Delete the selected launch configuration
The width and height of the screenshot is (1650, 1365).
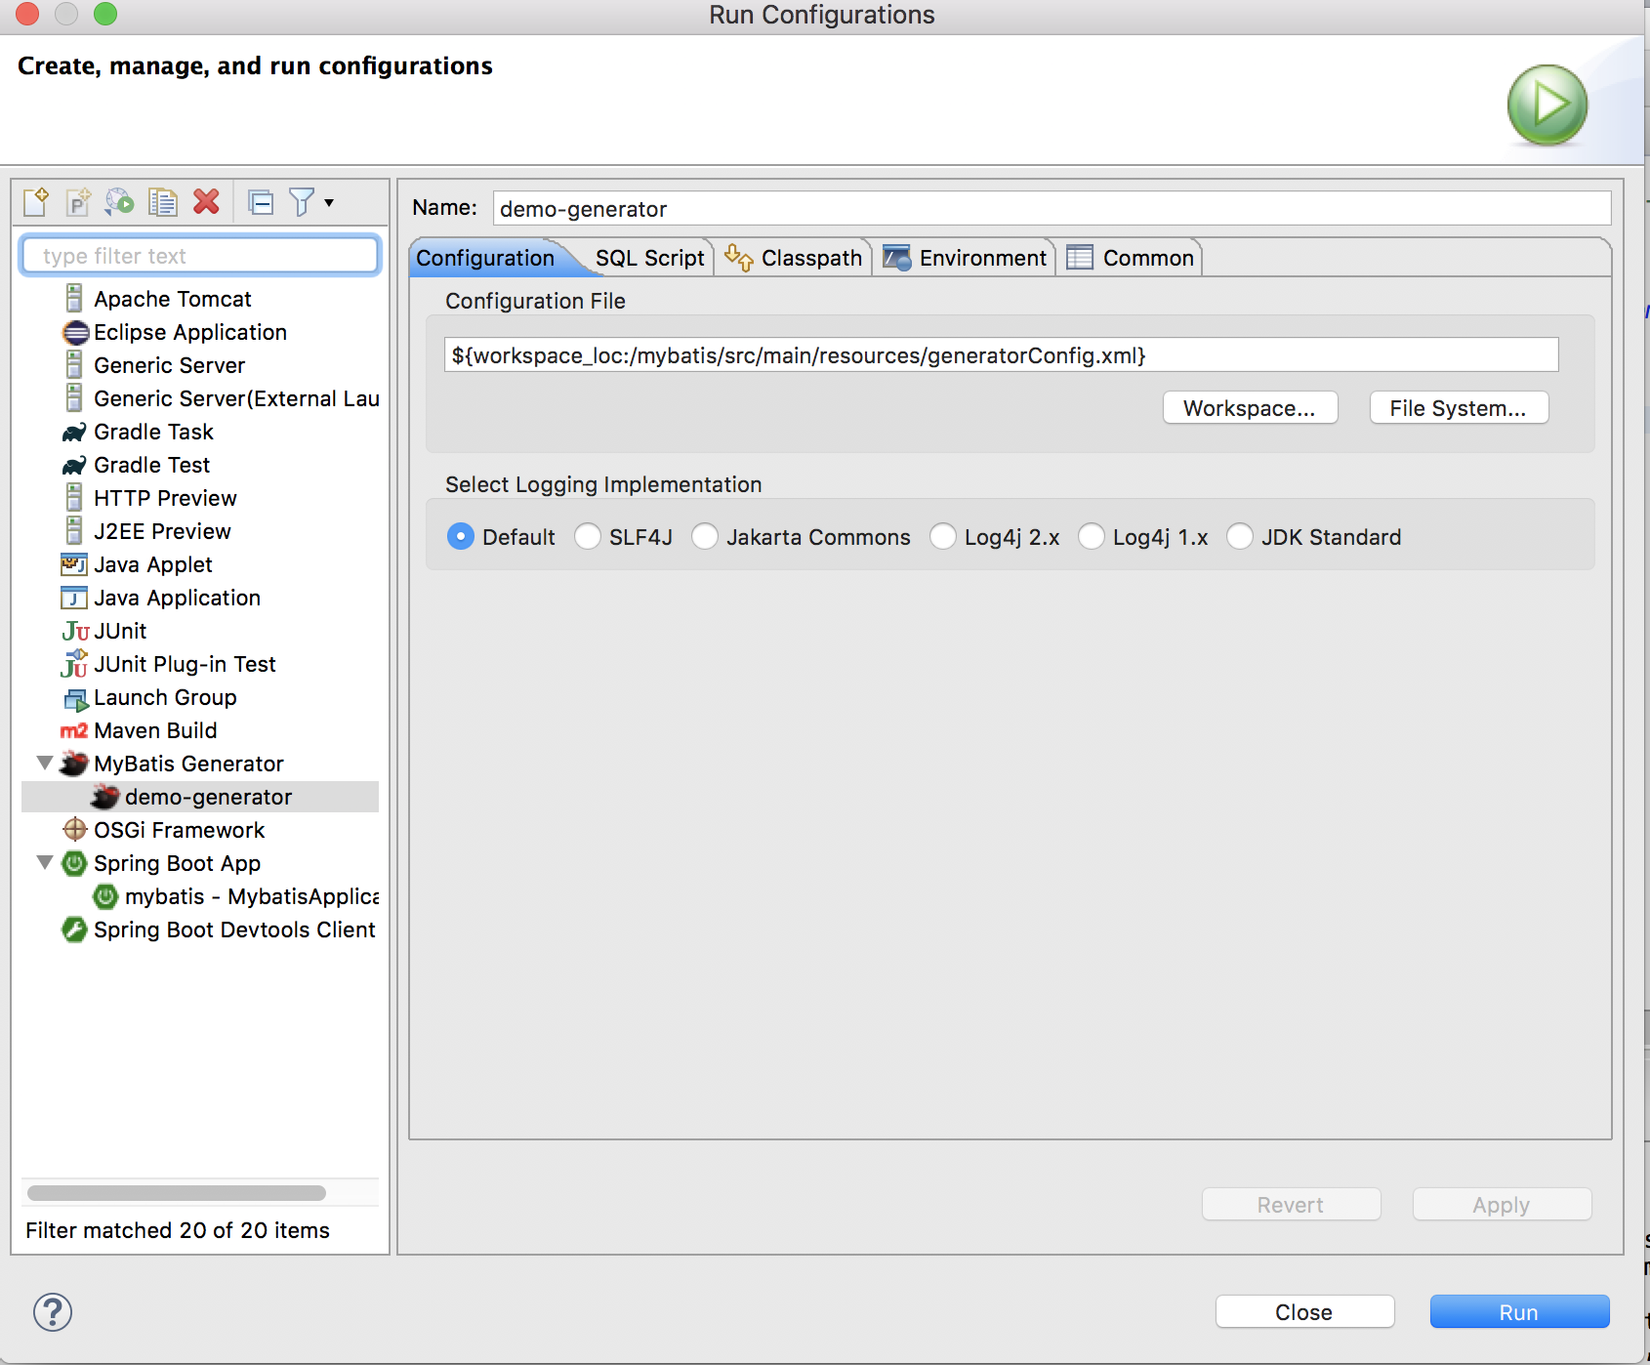(x=206, y=202)
